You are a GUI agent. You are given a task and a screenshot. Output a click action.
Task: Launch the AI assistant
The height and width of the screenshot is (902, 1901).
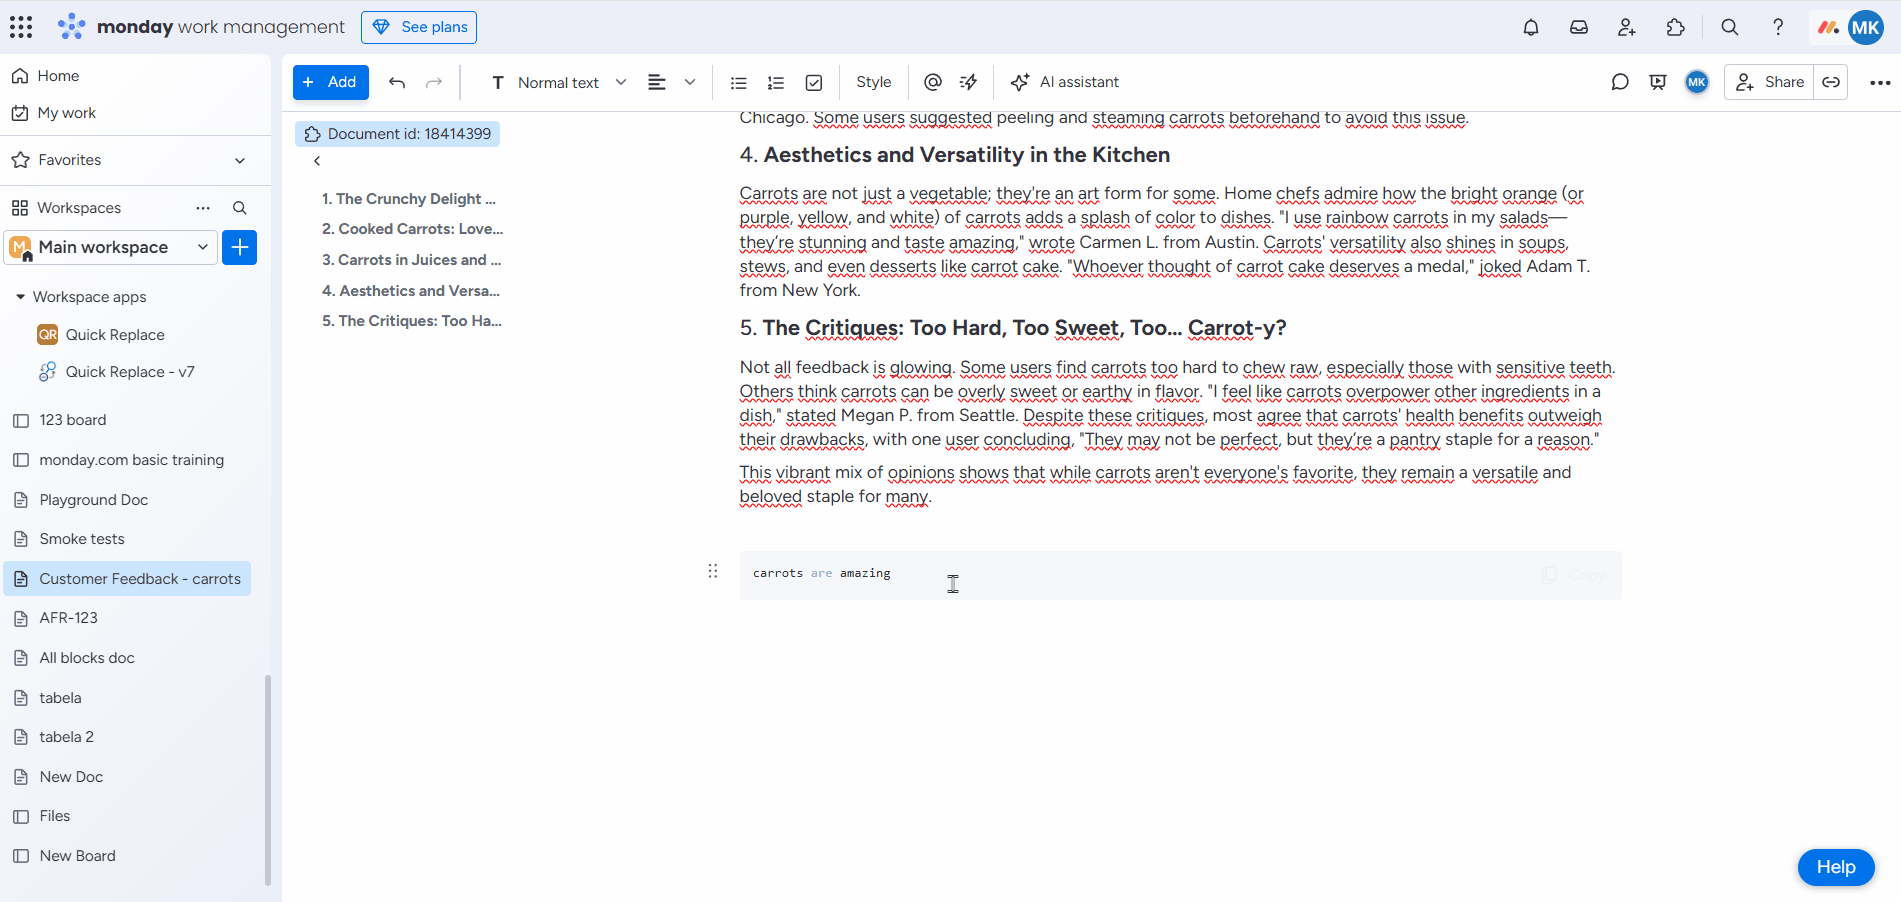point(1065,82)
